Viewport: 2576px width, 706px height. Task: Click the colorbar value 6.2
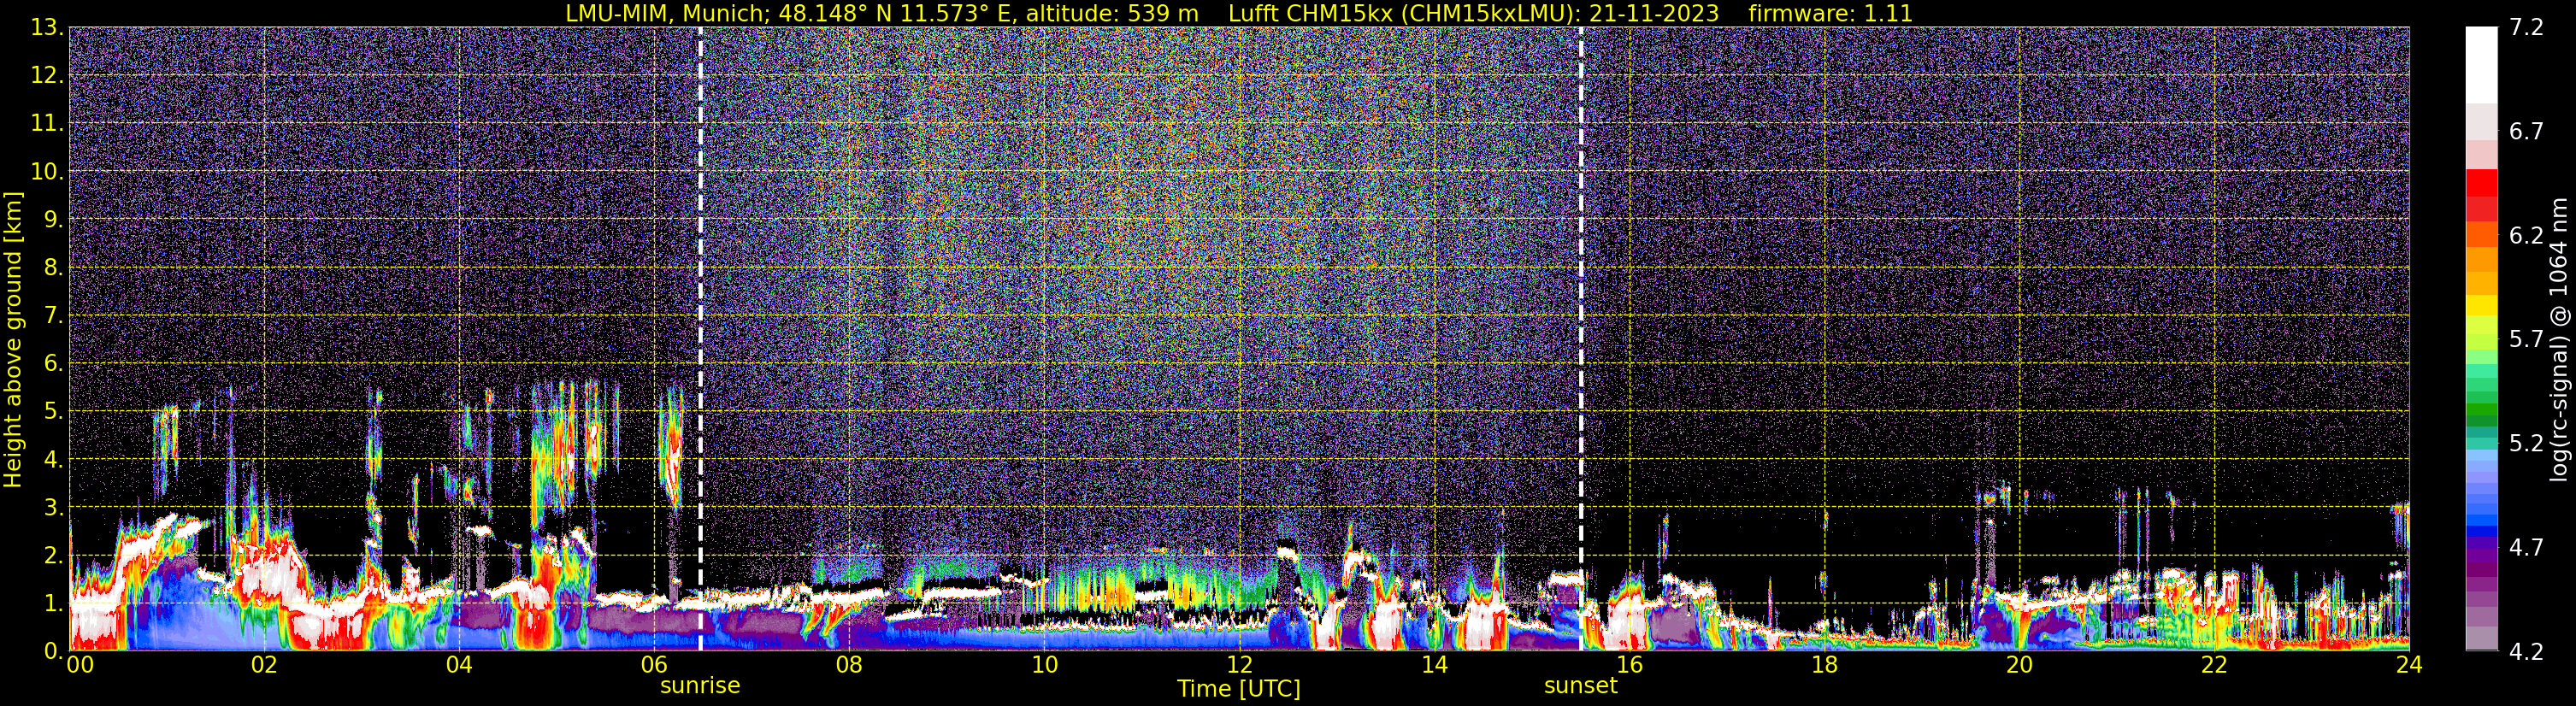tap(2526, 236)
